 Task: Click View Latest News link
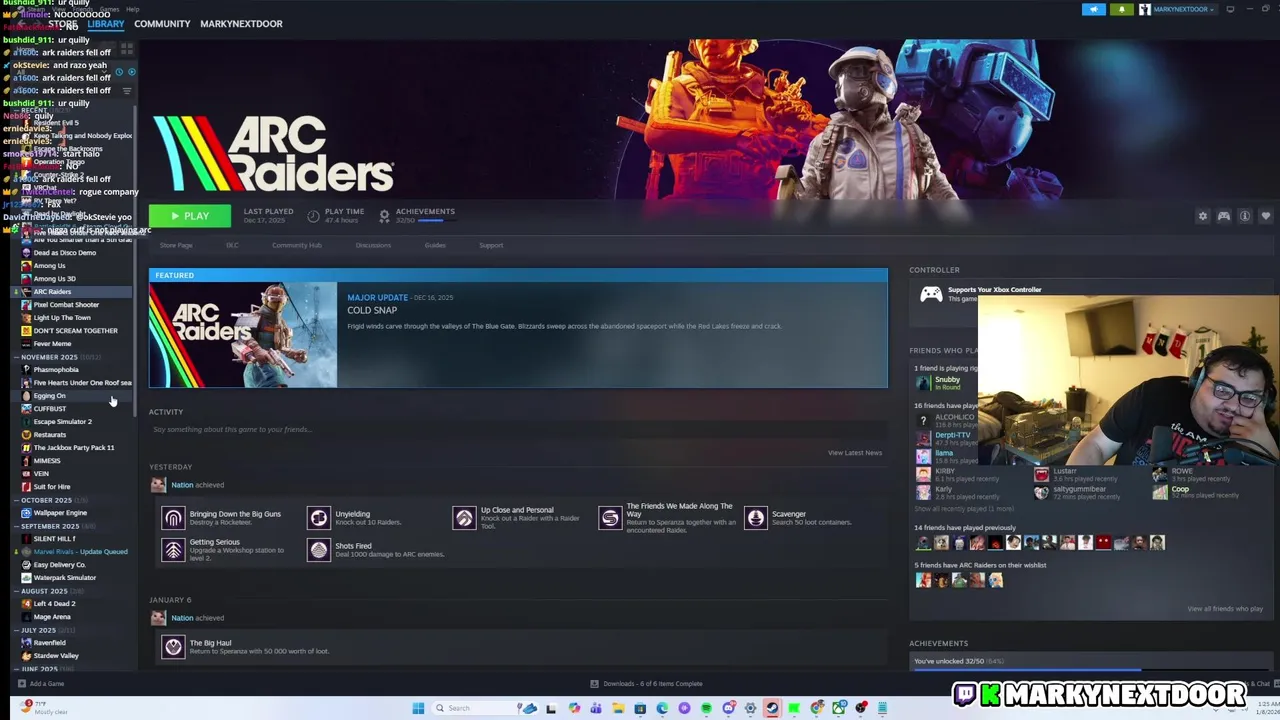[855, 453]
